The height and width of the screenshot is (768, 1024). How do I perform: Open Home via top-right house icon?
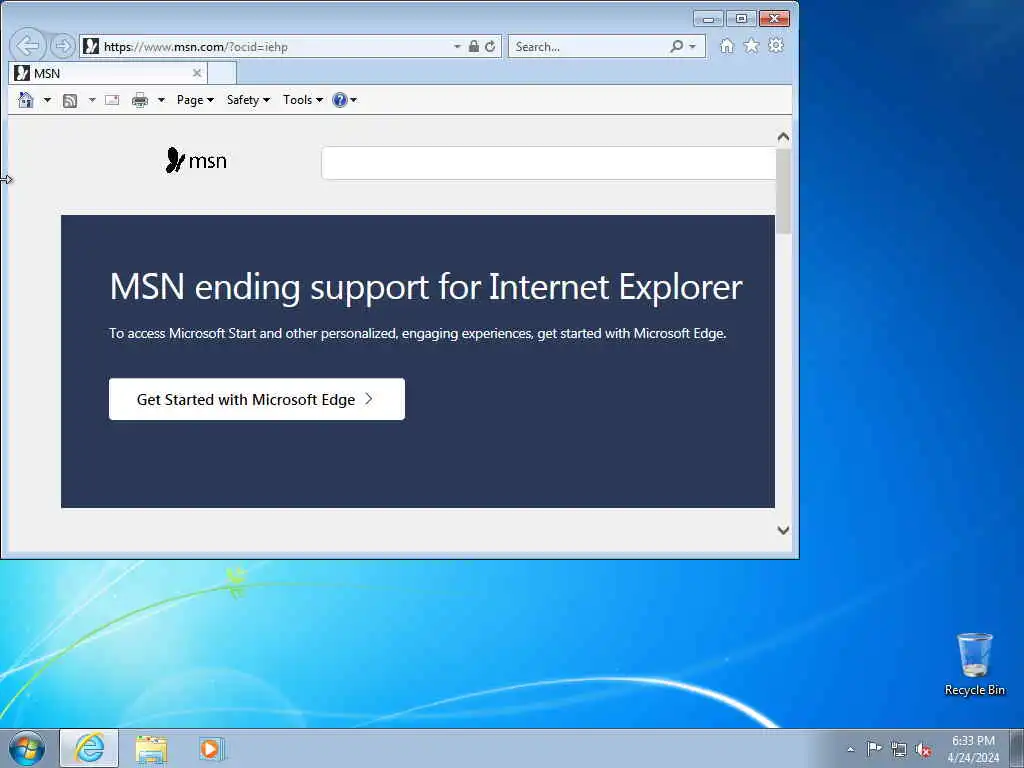point(727,46)
